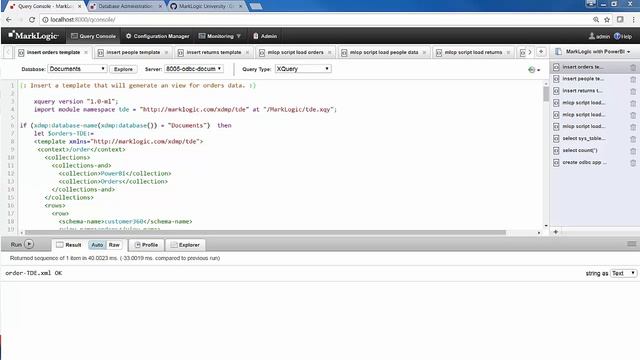Go back in browser history

tap(9, 20)
